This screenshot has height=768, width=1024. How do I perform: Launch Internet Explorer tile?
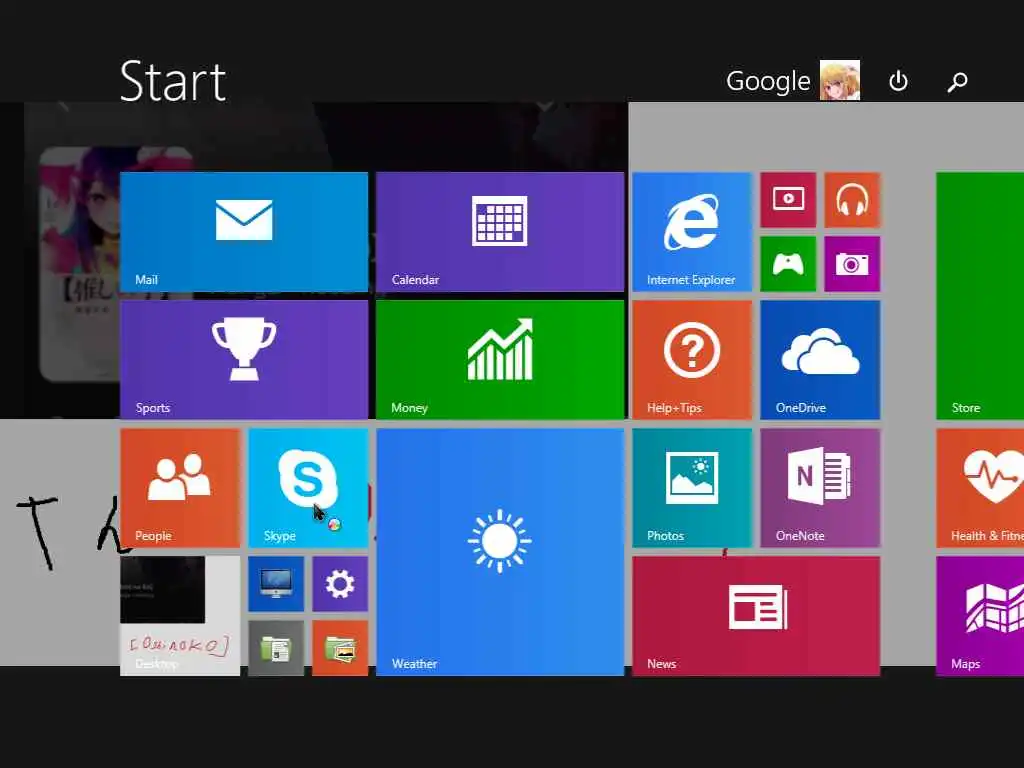pos(692,232)
